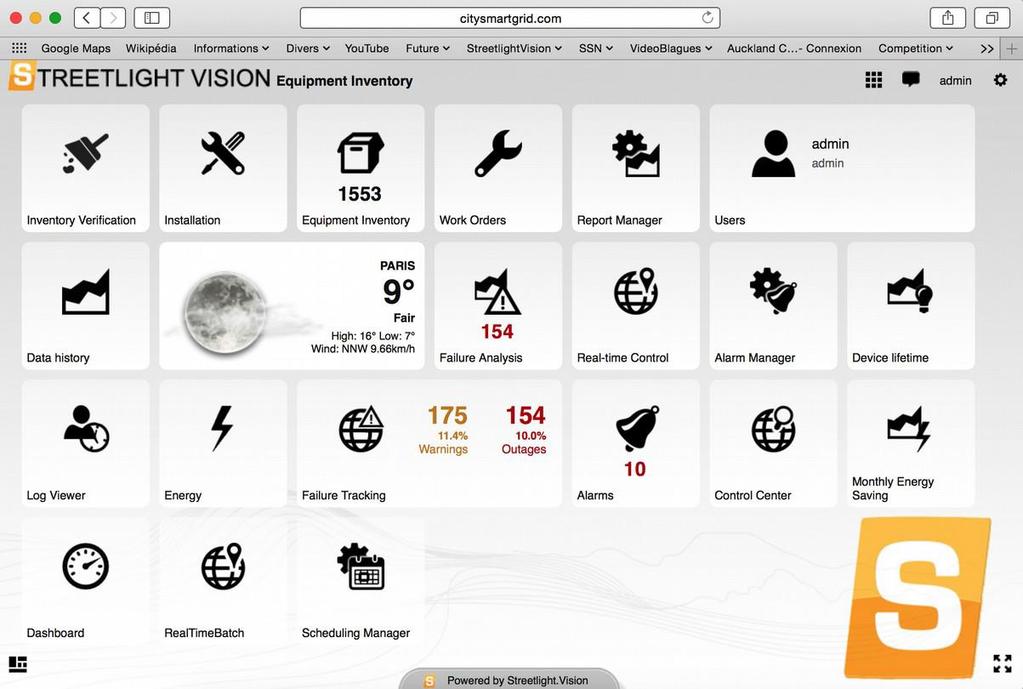Launch the RealTimeBatch globe-pin icon
The height and width of the screenshot is (689, 1023).
[223, 566]
